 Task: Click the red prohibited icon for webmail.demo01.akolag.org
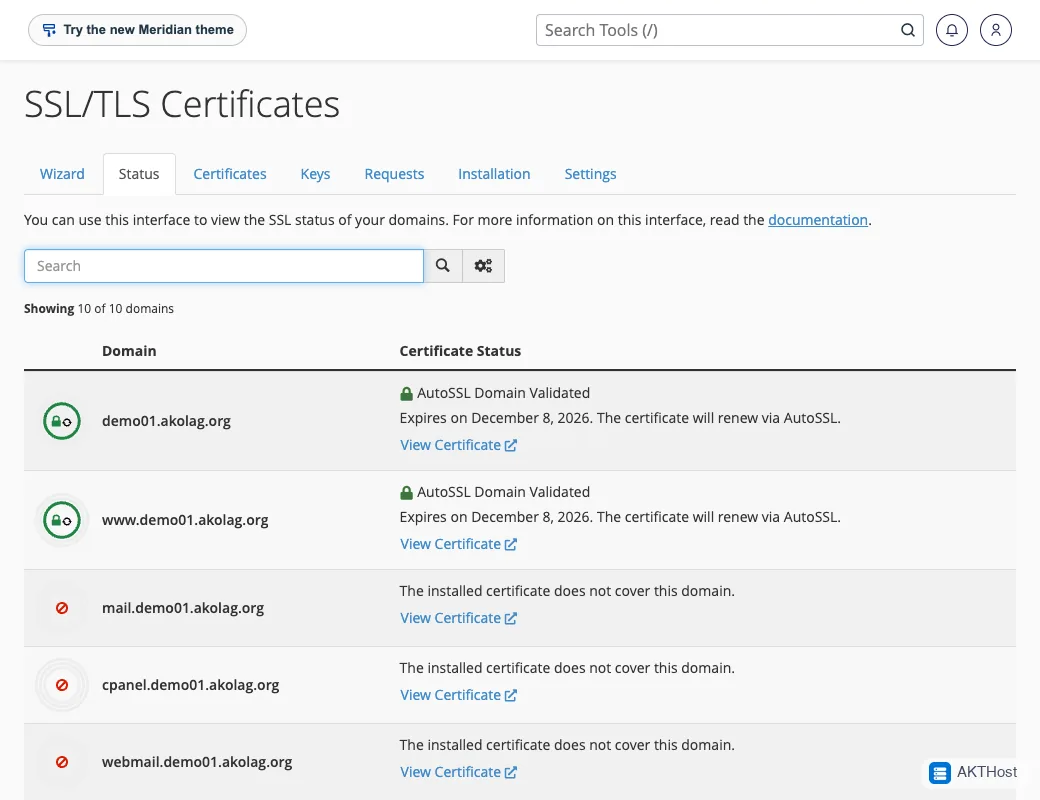point(62,762)
